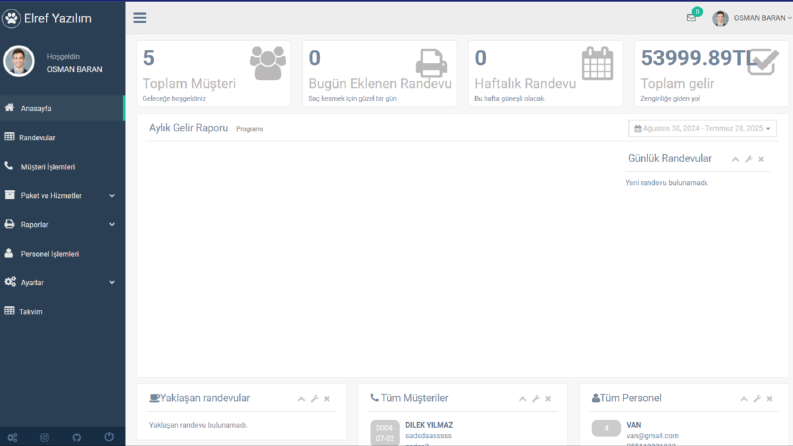The image size is (793, 446).
Task: Open personnel VAN entry
Action: [634, 425]
